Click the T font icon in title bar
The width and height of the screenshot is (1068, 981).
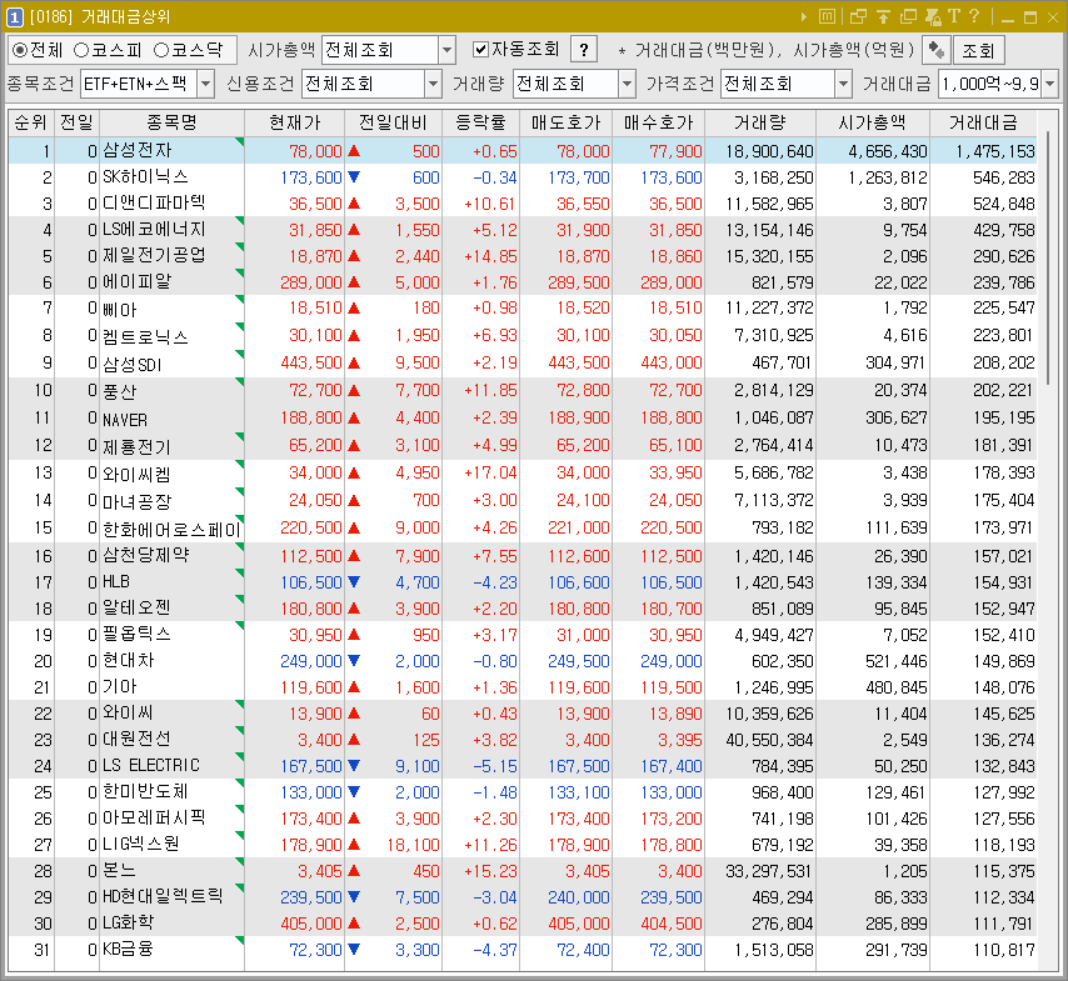954,17
